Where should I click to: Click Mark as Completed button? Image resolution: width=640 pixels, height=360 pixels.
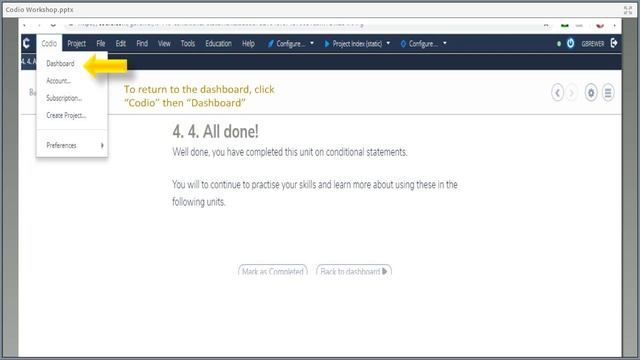coord(273,271)
